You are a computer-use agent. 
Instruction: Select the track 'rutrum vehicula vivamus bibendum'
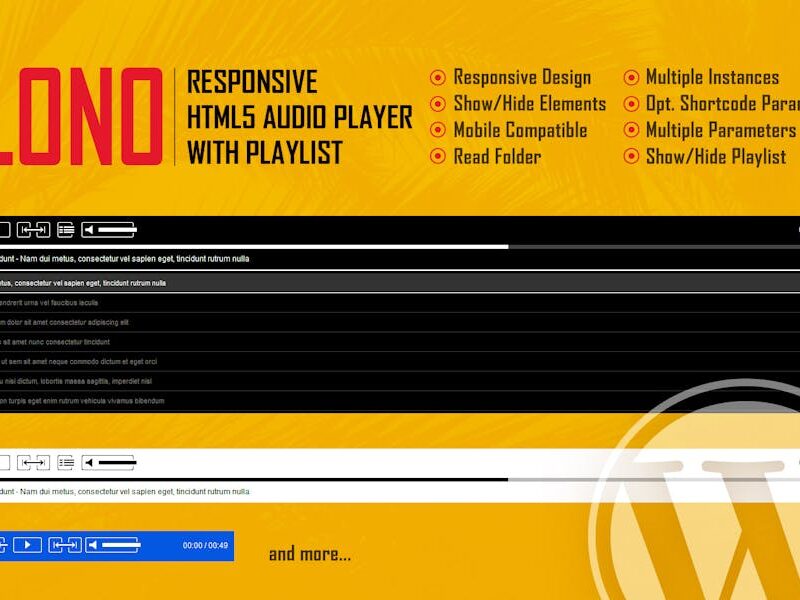(400, 401)
